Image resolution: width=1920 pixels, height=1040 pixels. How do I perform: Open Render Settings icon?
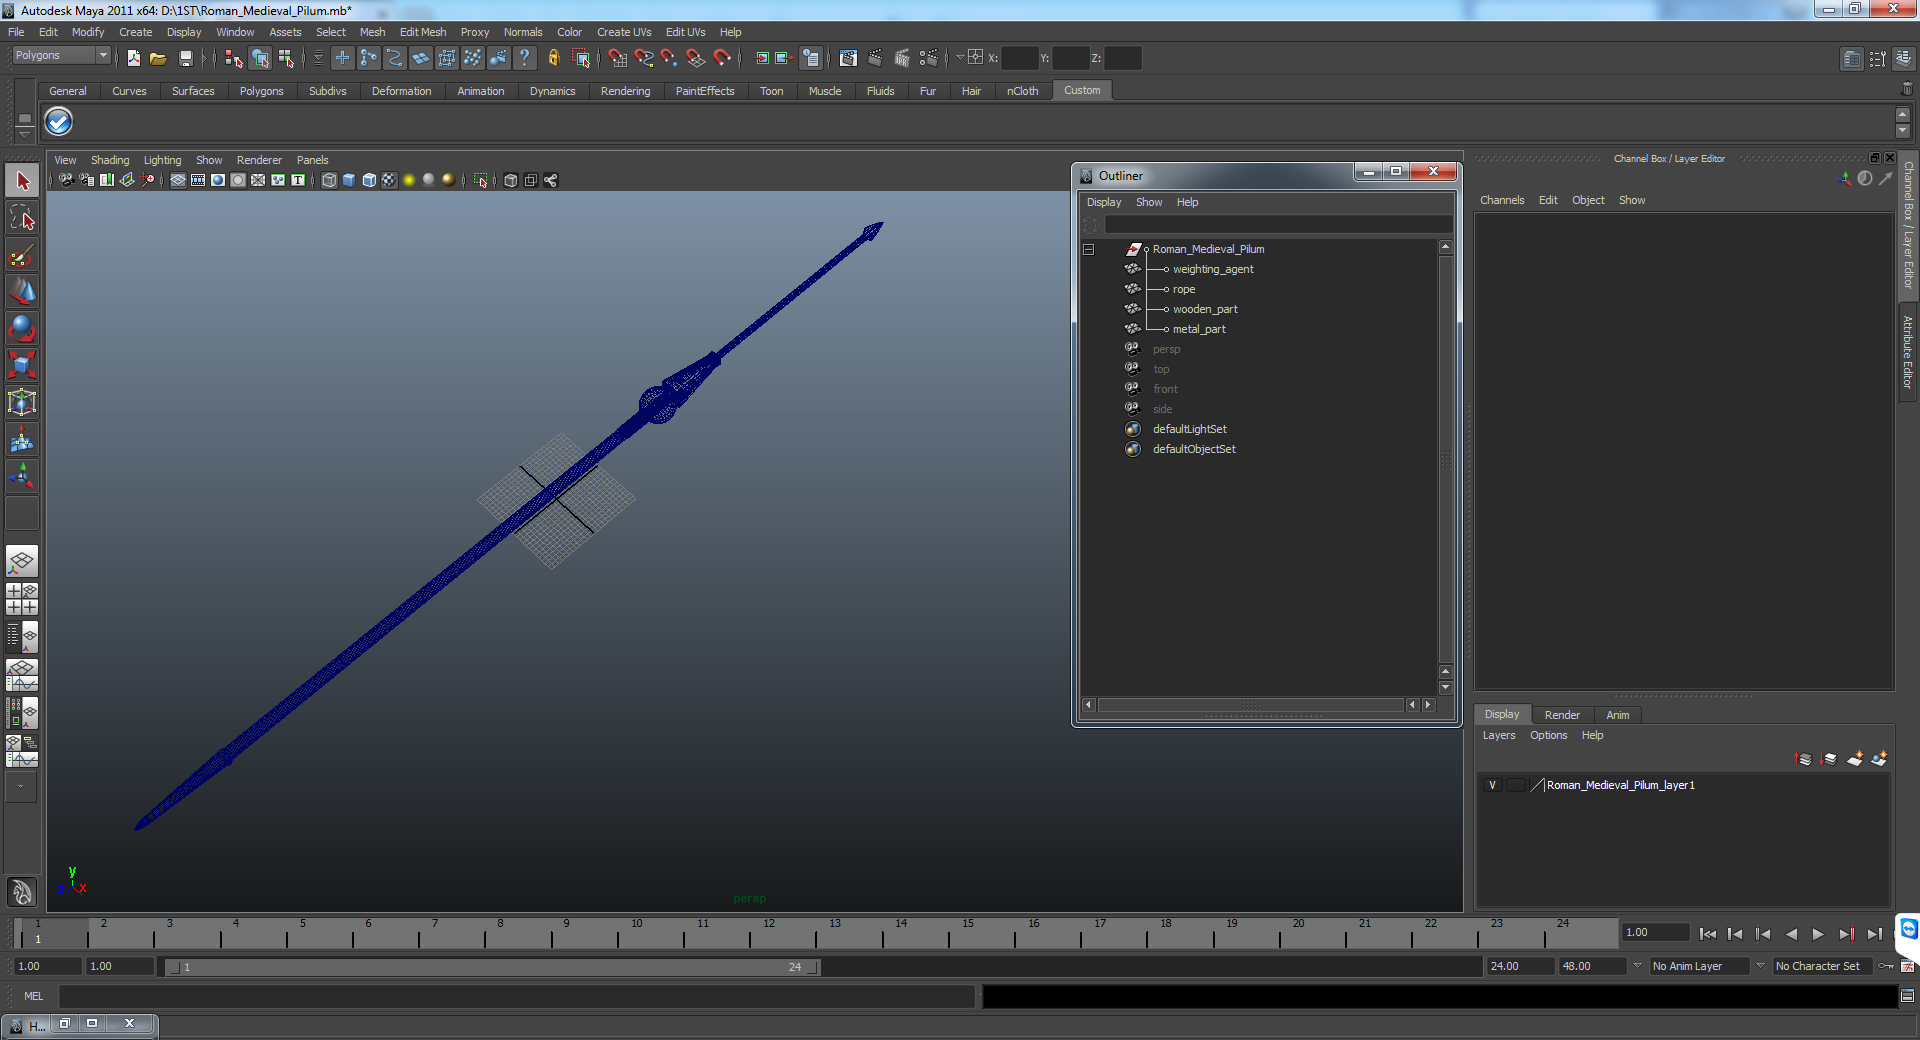(929, 58)
